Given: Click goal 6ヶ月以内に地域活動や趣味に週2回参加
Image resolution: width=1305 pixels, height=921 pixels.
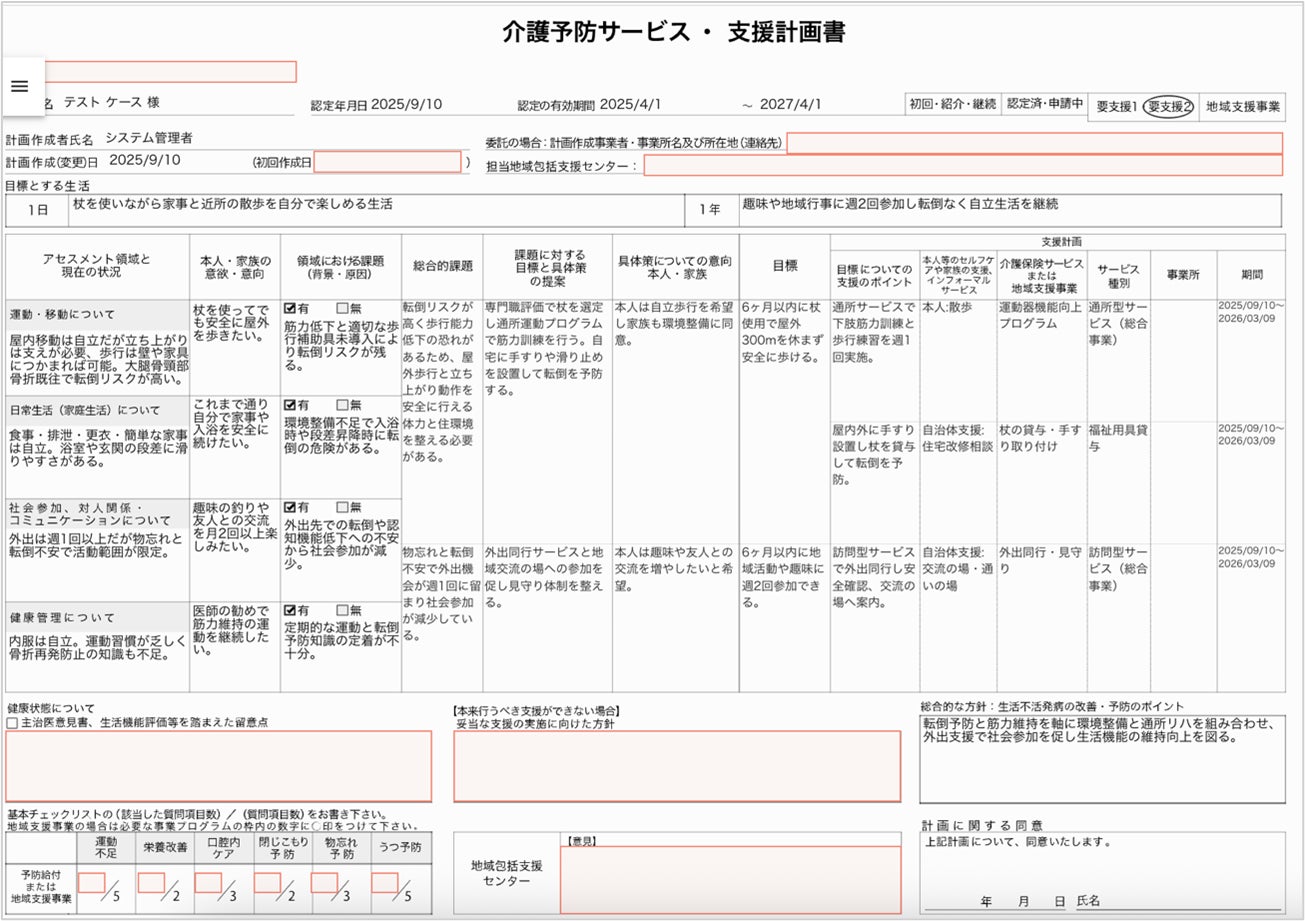Looking at the screenshot, I should coord(782,577).
